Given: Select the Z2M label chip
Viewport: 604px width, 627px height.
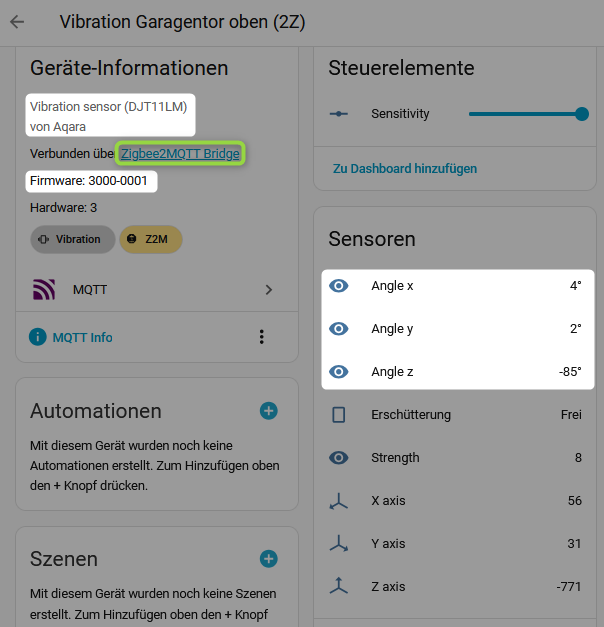Looking at the screenshot, I should (150, 240).
